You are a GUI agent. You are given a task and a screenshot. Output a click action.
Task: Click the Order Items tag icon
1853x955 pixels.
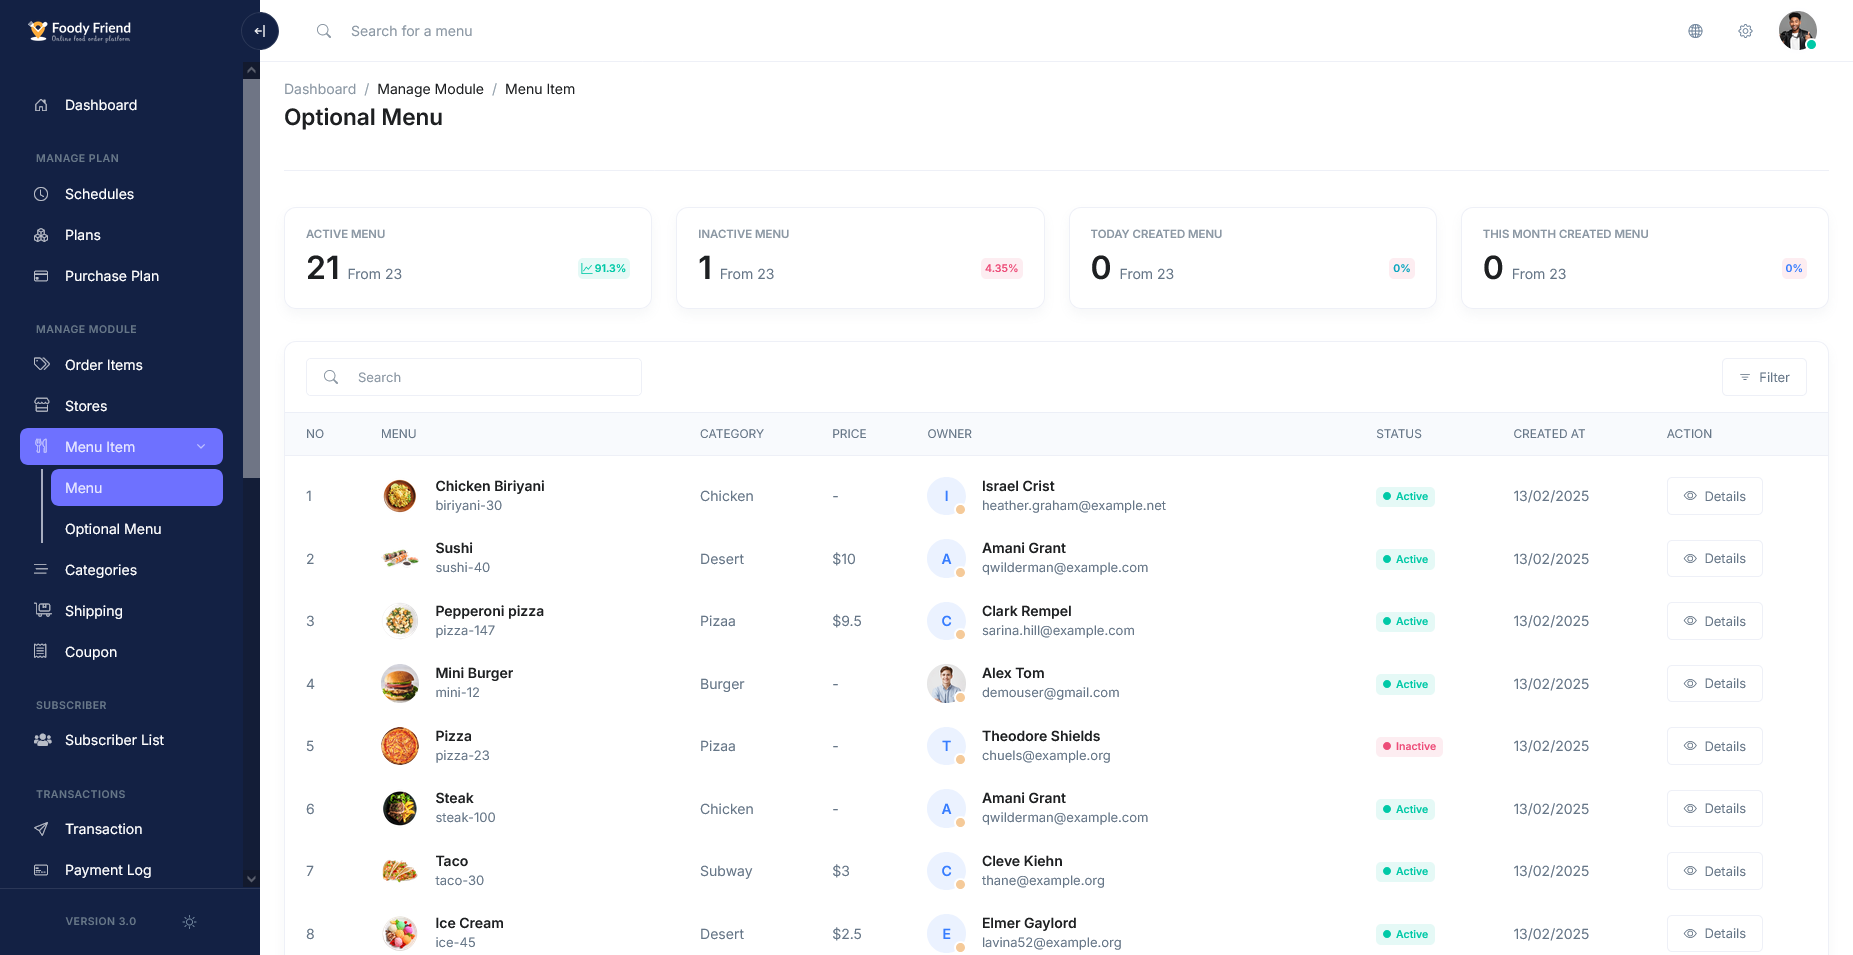pyautogui.click(x=41, y=365)
